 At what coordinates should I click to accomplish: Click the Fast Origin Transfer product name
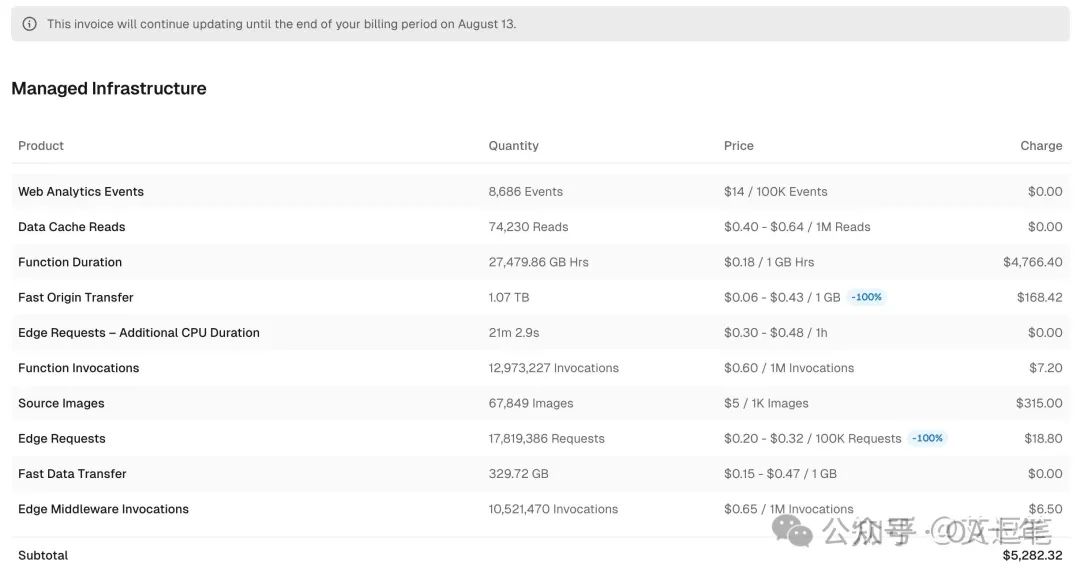[75, 297]
